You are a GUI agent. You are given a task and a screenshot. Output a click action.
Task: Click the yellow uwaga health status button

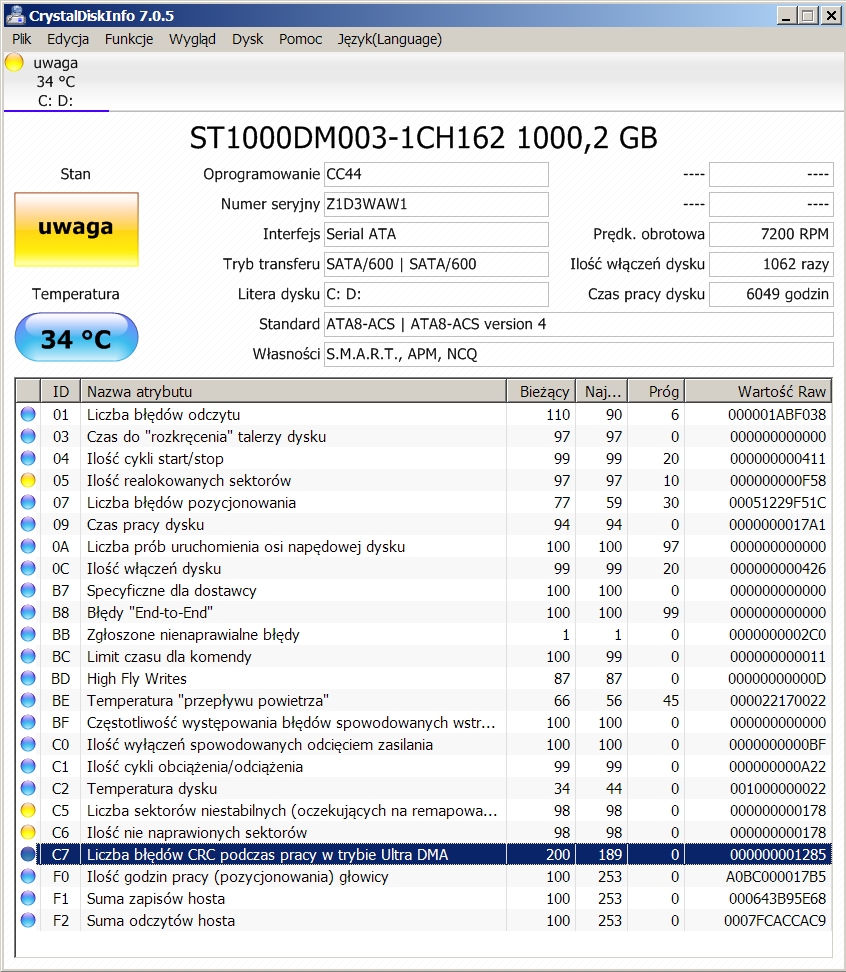(x=76, y=229)
